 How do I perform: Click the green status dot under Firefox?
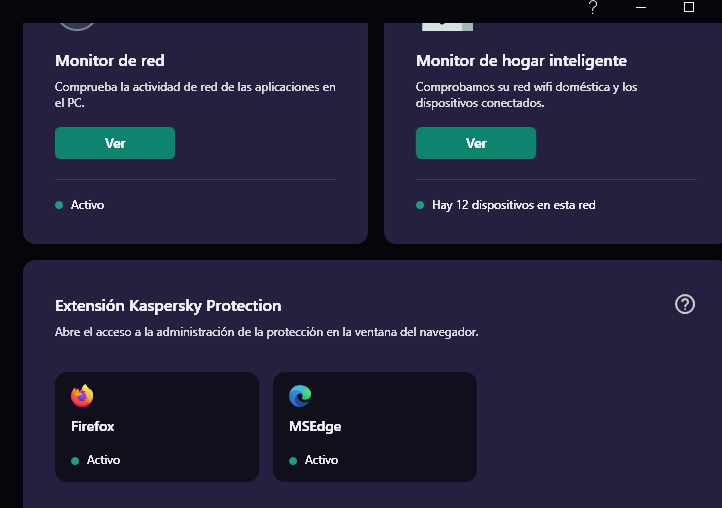[75, 461]
